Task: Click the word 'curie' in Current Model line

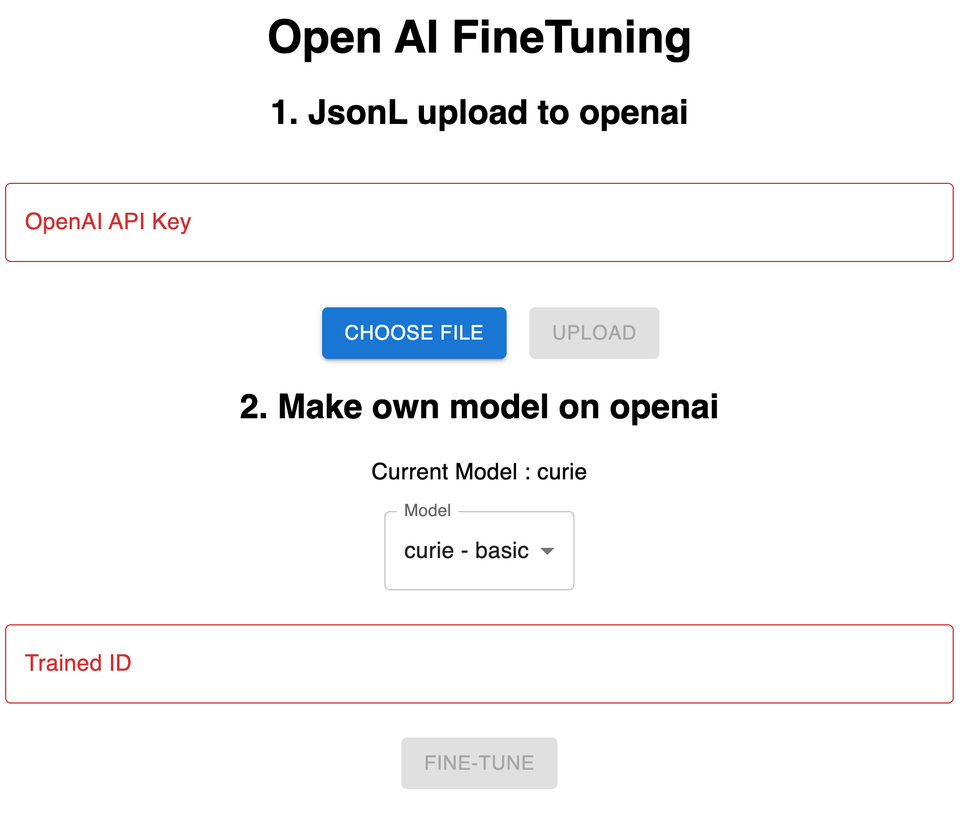Action: tap(562, 472)
